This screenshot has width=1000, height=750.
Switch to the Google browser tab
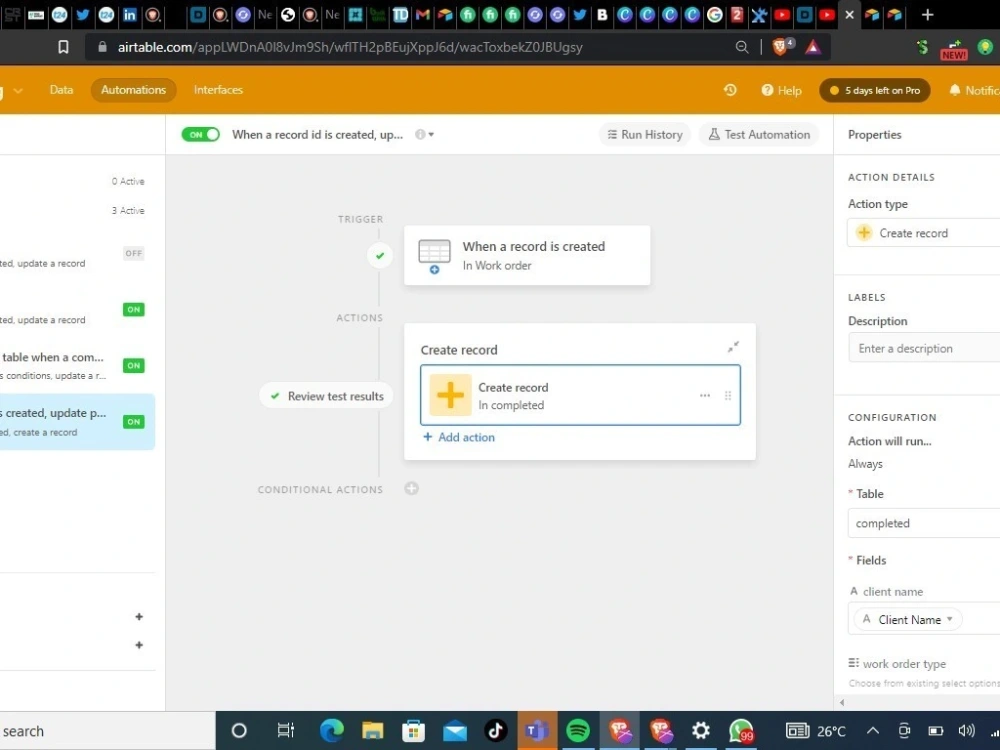pyautogui.click(x=714, y=15)
